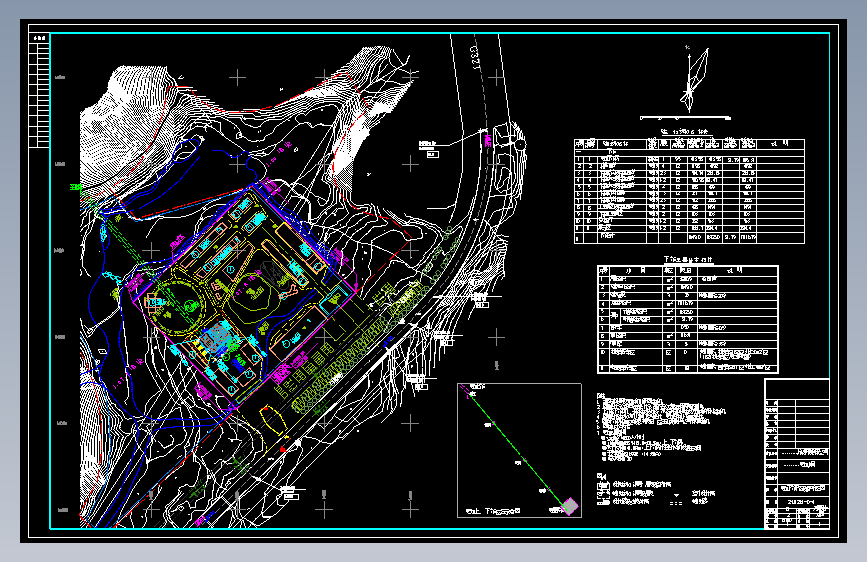Select the circle symbol beside road G321

coord(520,144)
